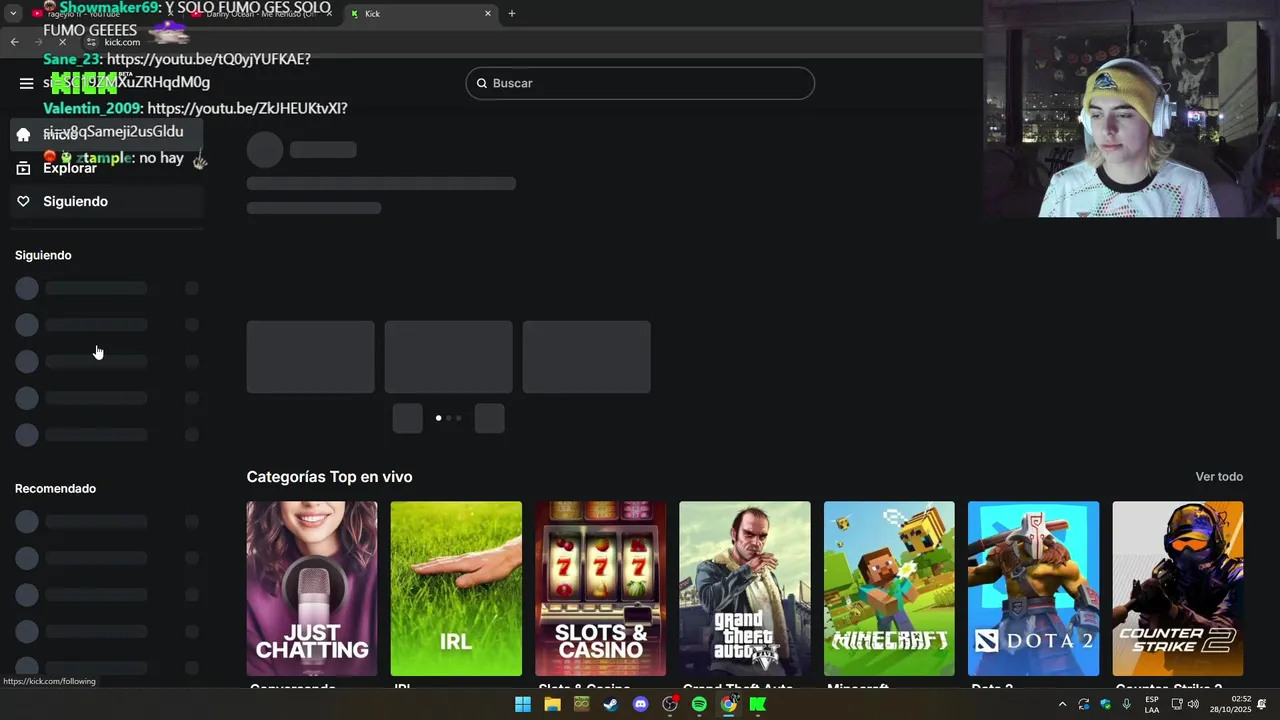
Task: Click the sync tray icon
Action: pos(1083,704)
